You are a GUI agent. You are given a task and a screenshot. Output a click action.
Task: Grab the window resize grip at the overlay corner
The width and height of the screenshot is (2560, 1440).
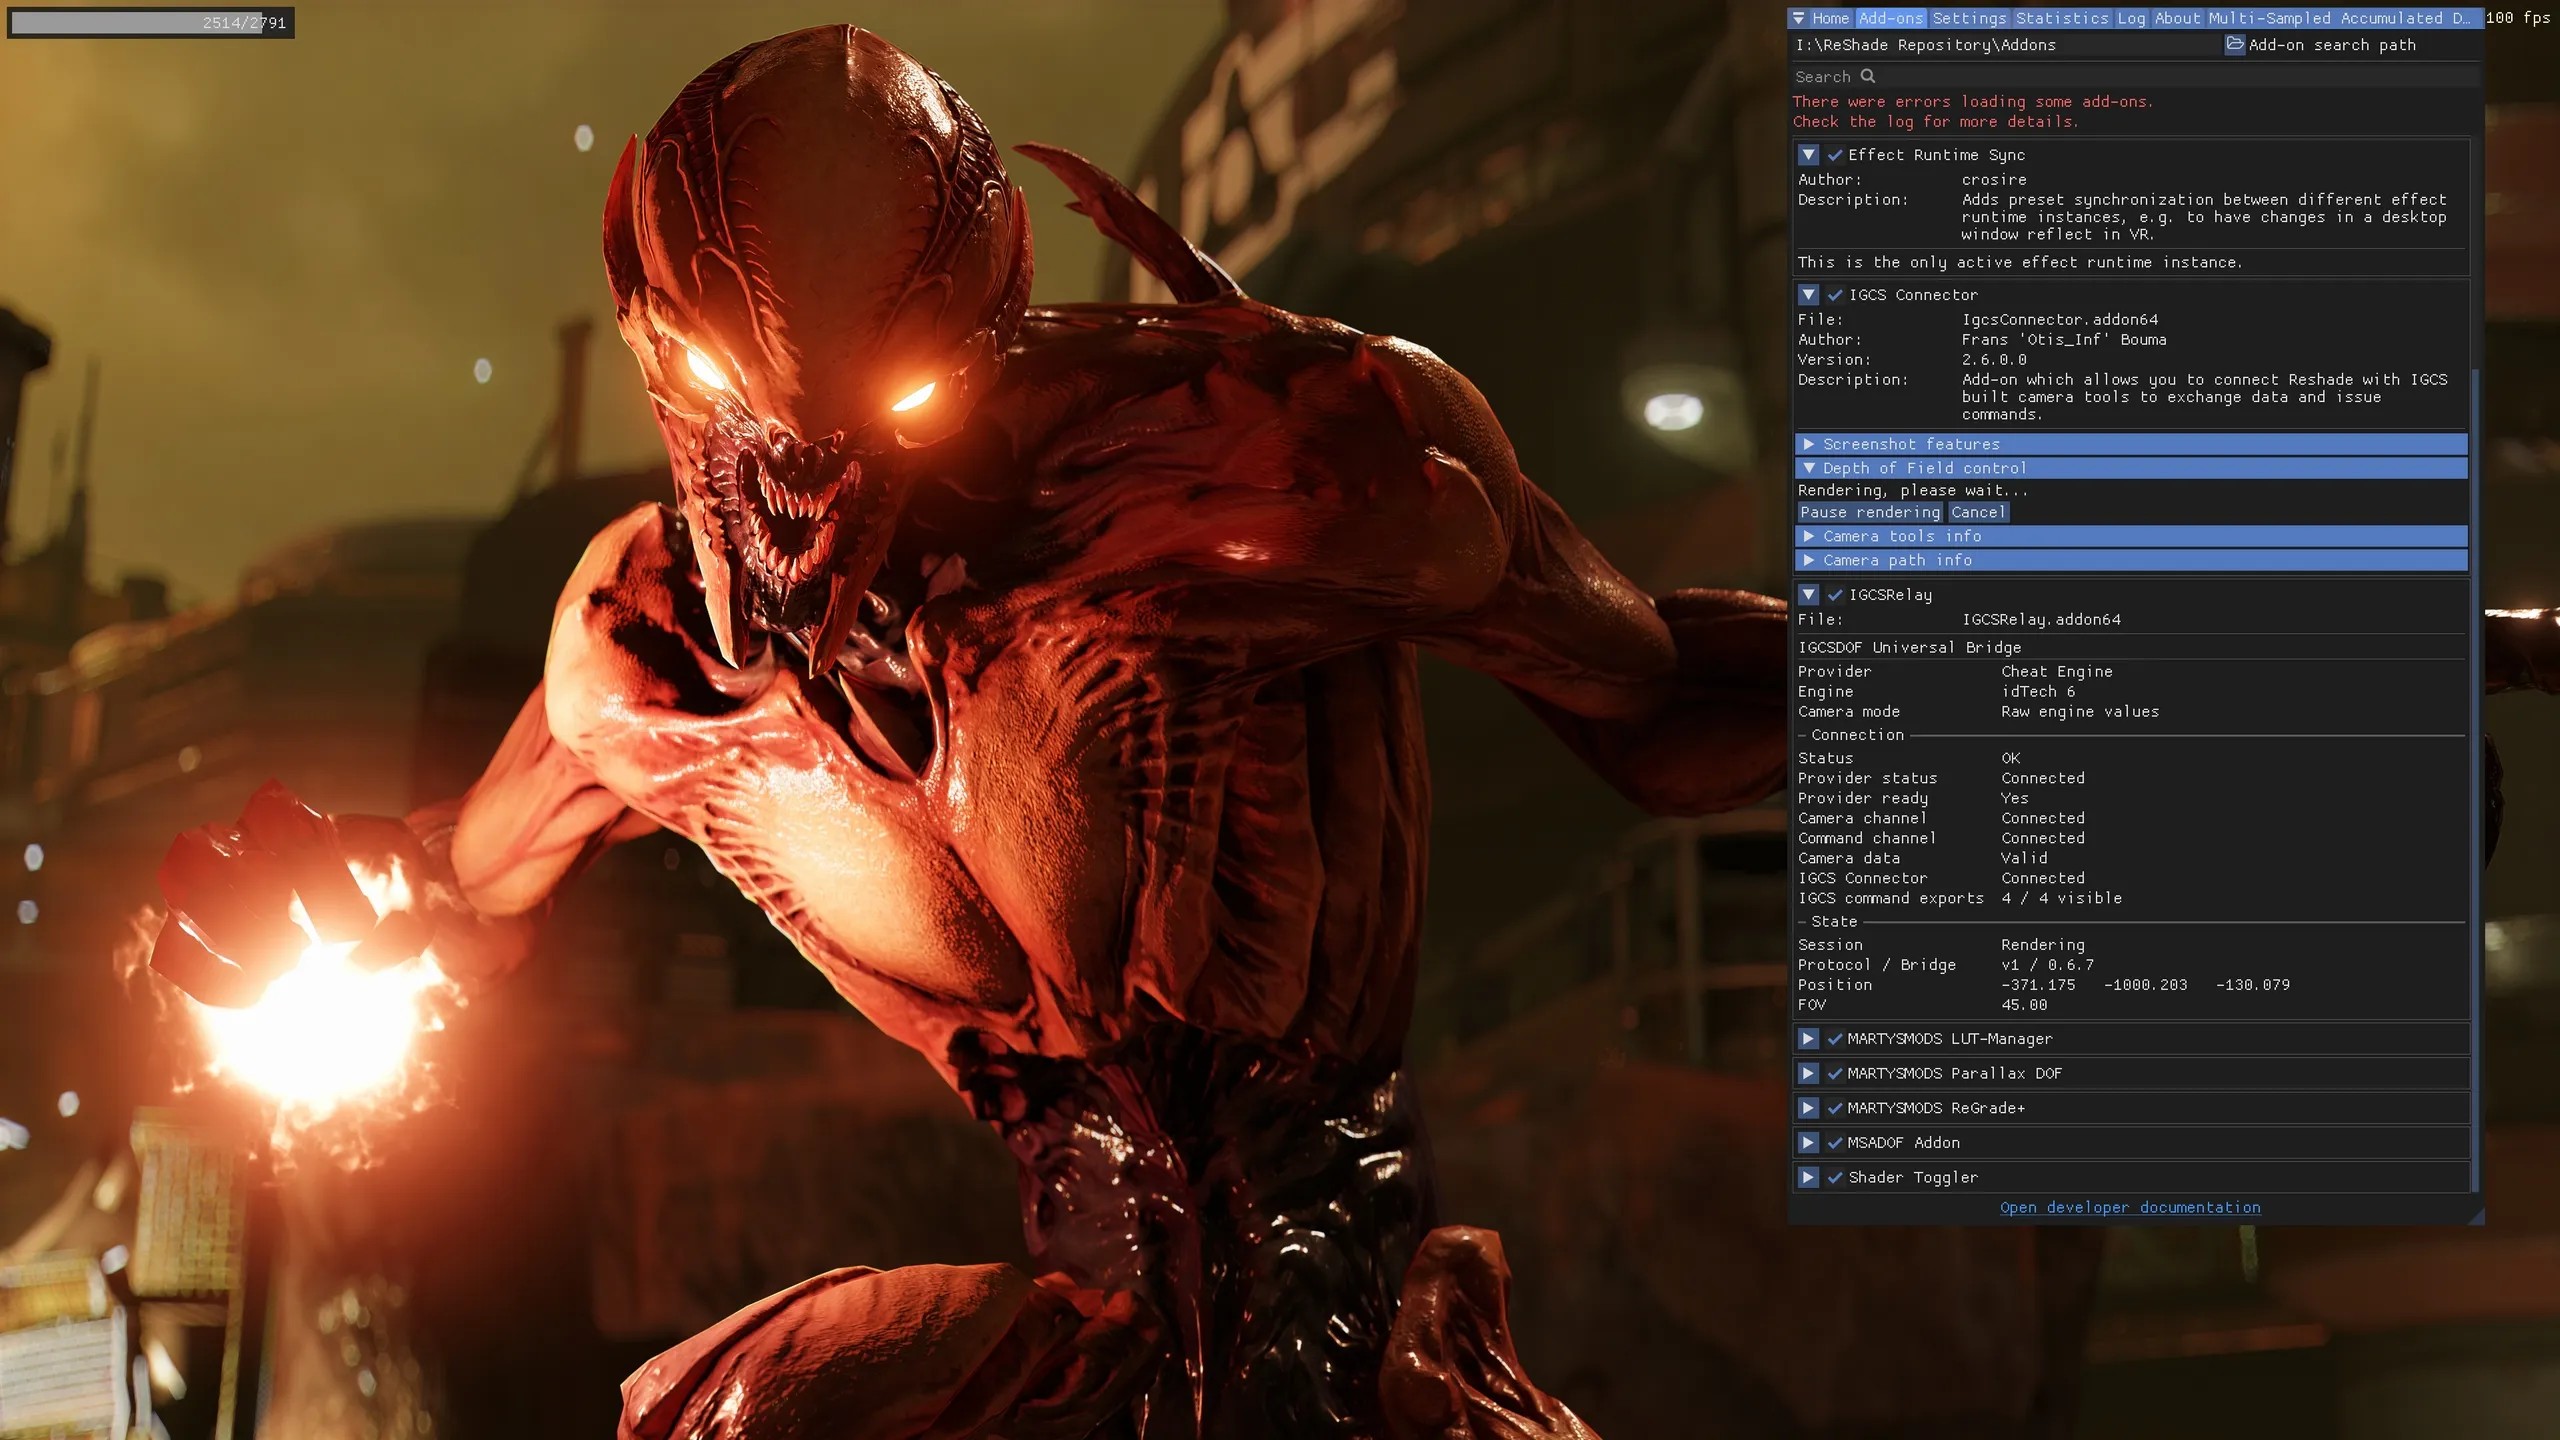2476,1216
